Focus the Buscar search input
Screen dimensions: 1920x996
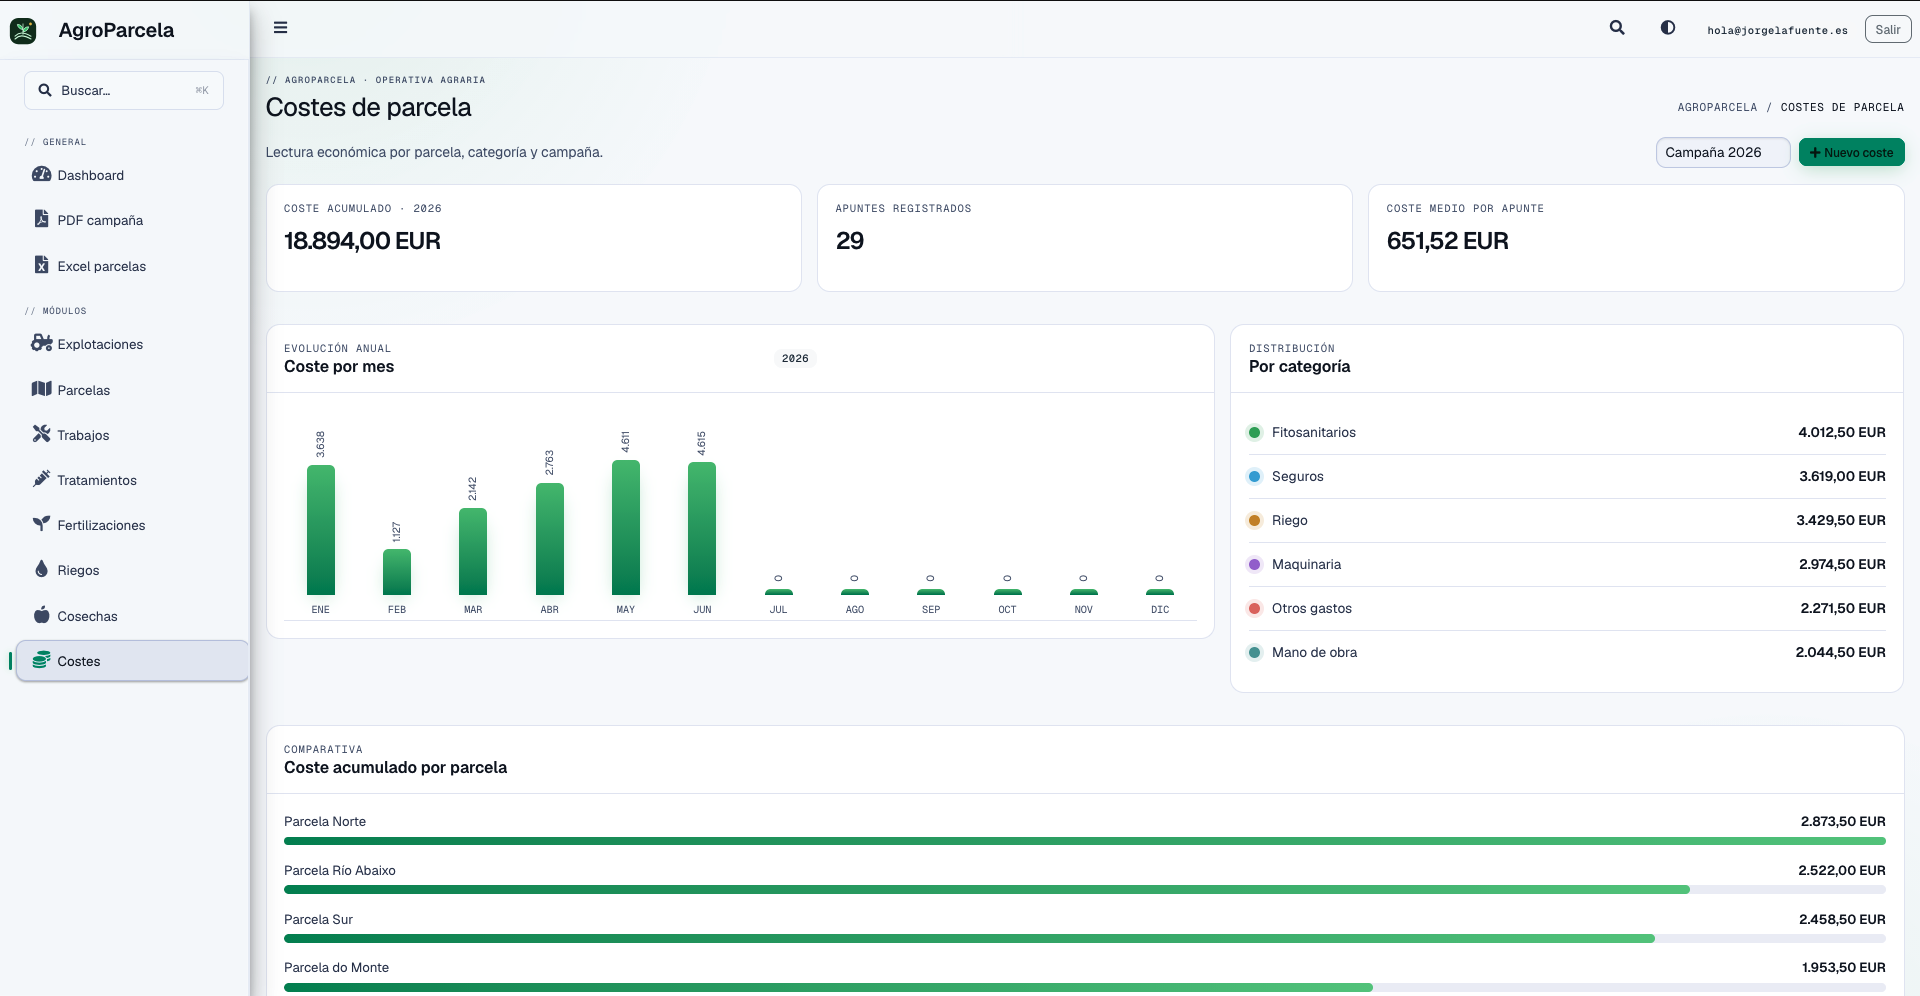tap(124, 90)
